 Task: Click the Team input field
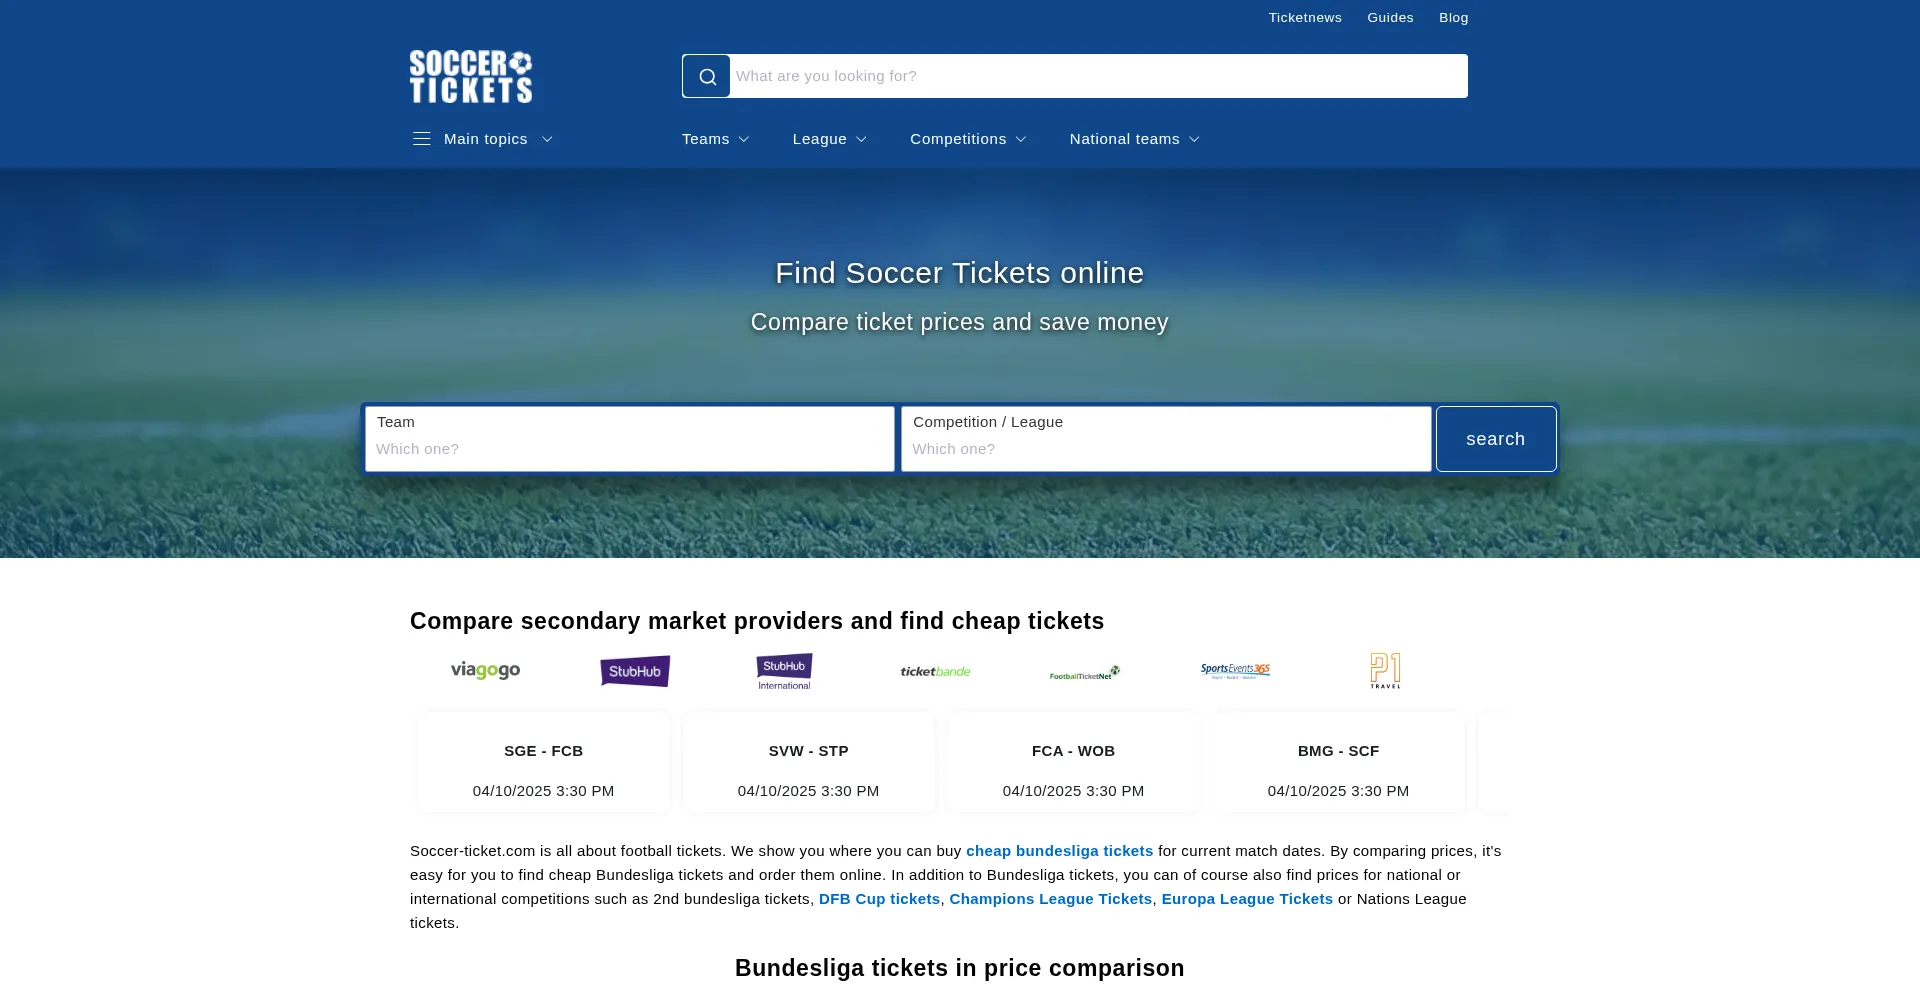click(630, 449)
